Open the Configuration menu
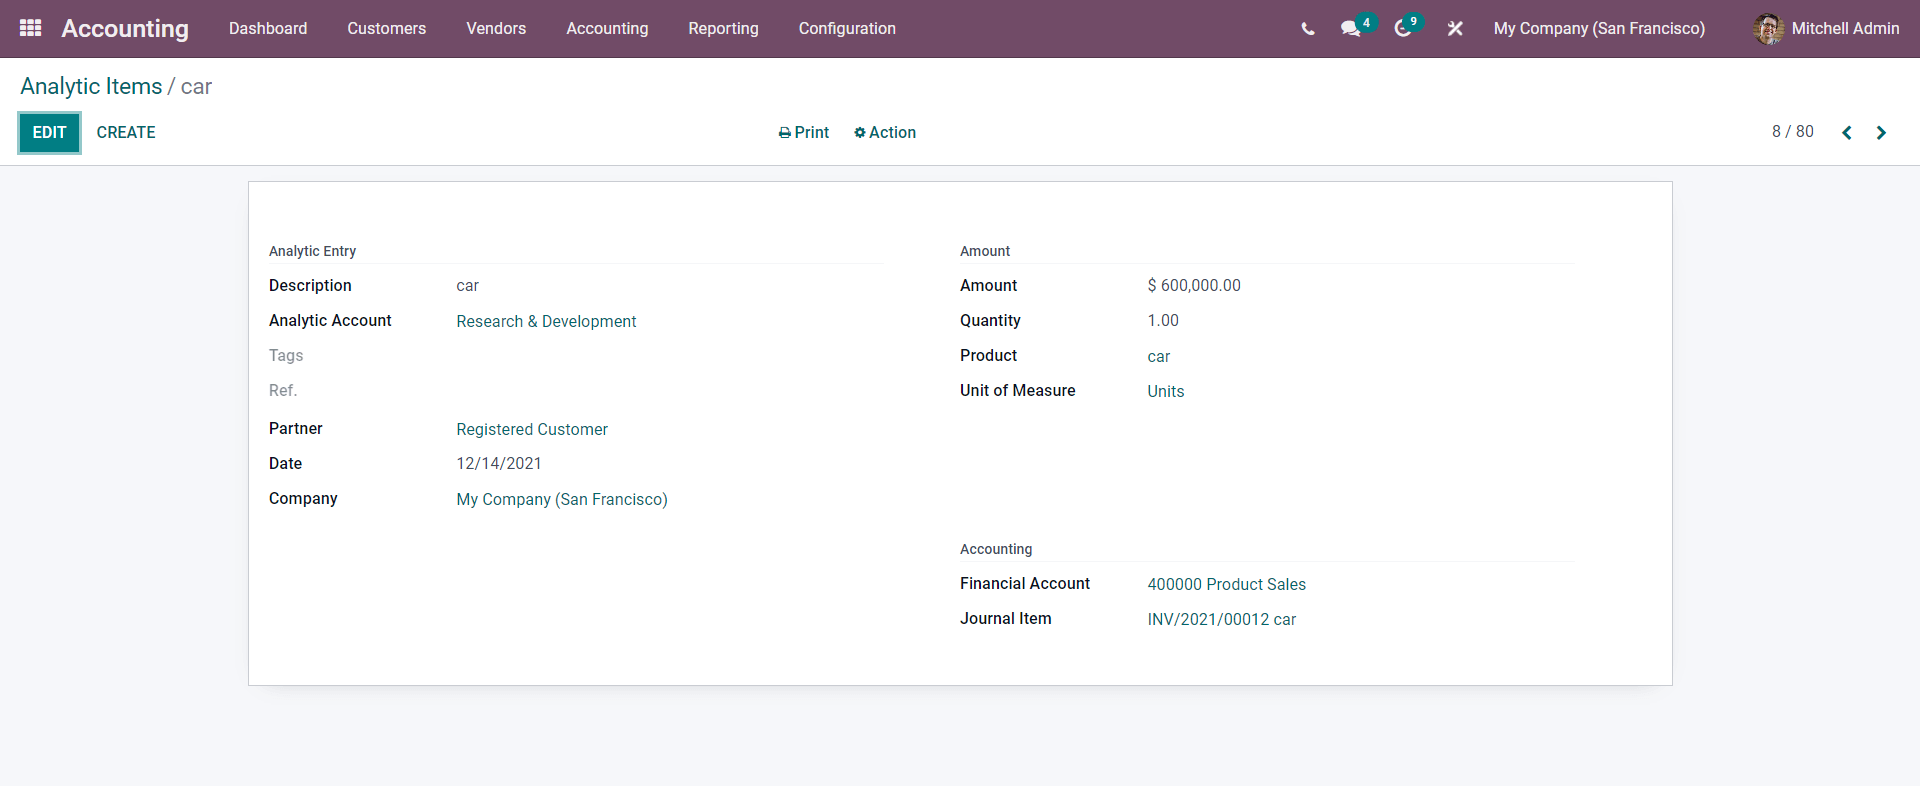Viewport: 1920px width, 786px height. coord(847,29)
